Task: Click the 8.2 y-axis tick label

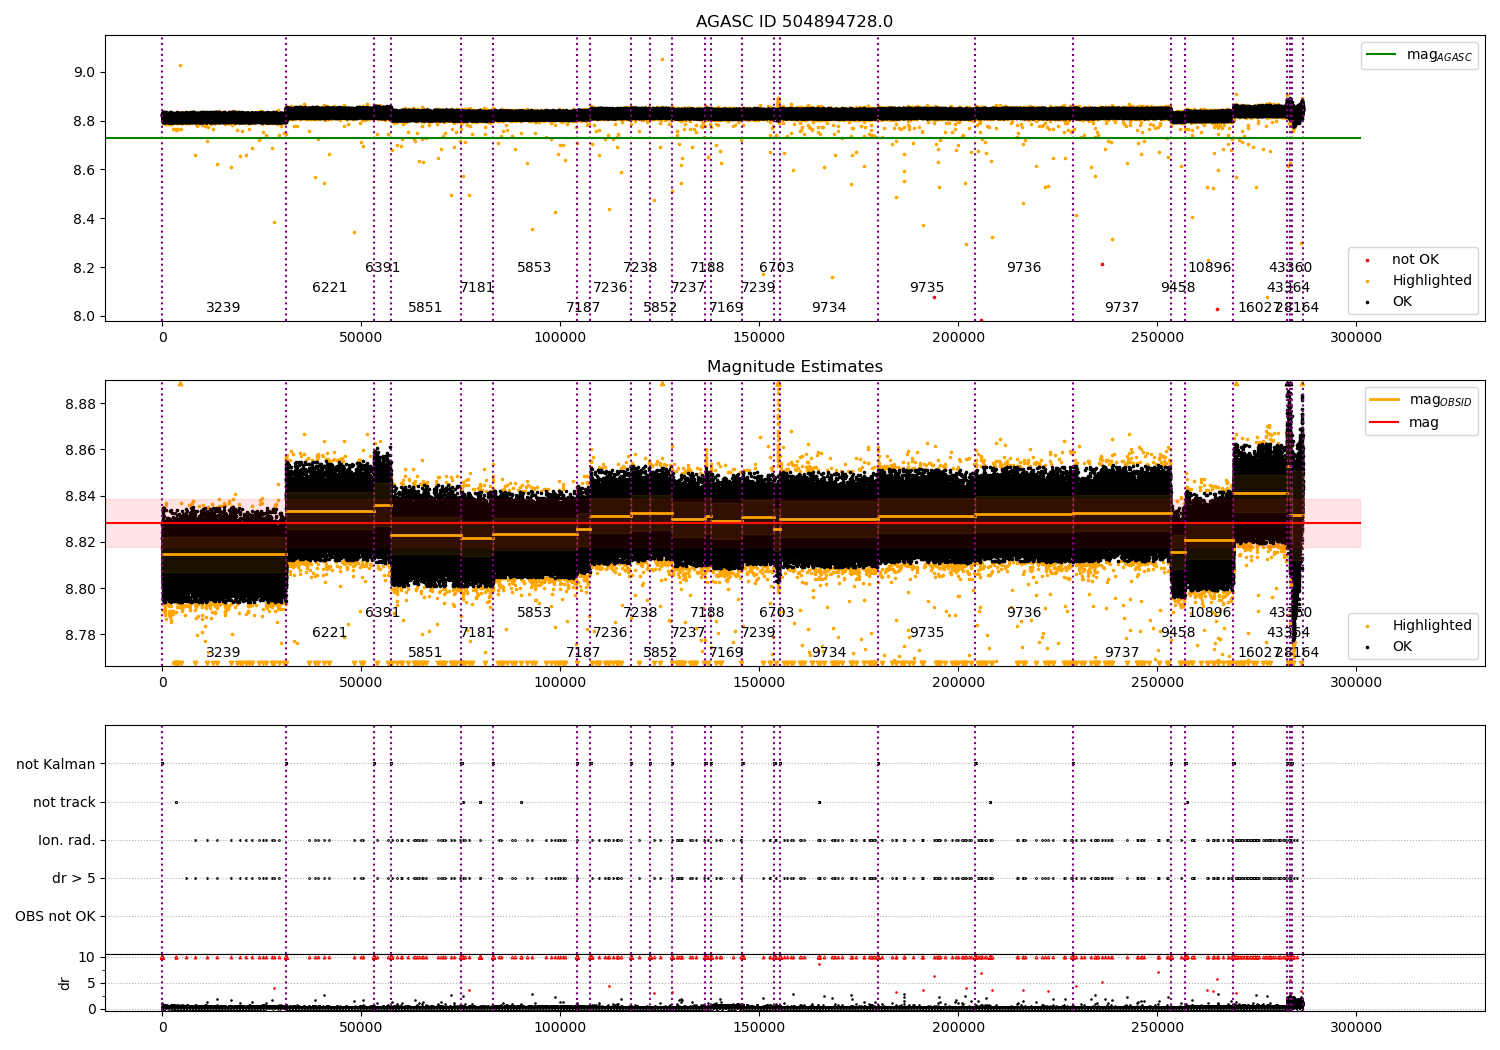Action: (x=84, y=269)
